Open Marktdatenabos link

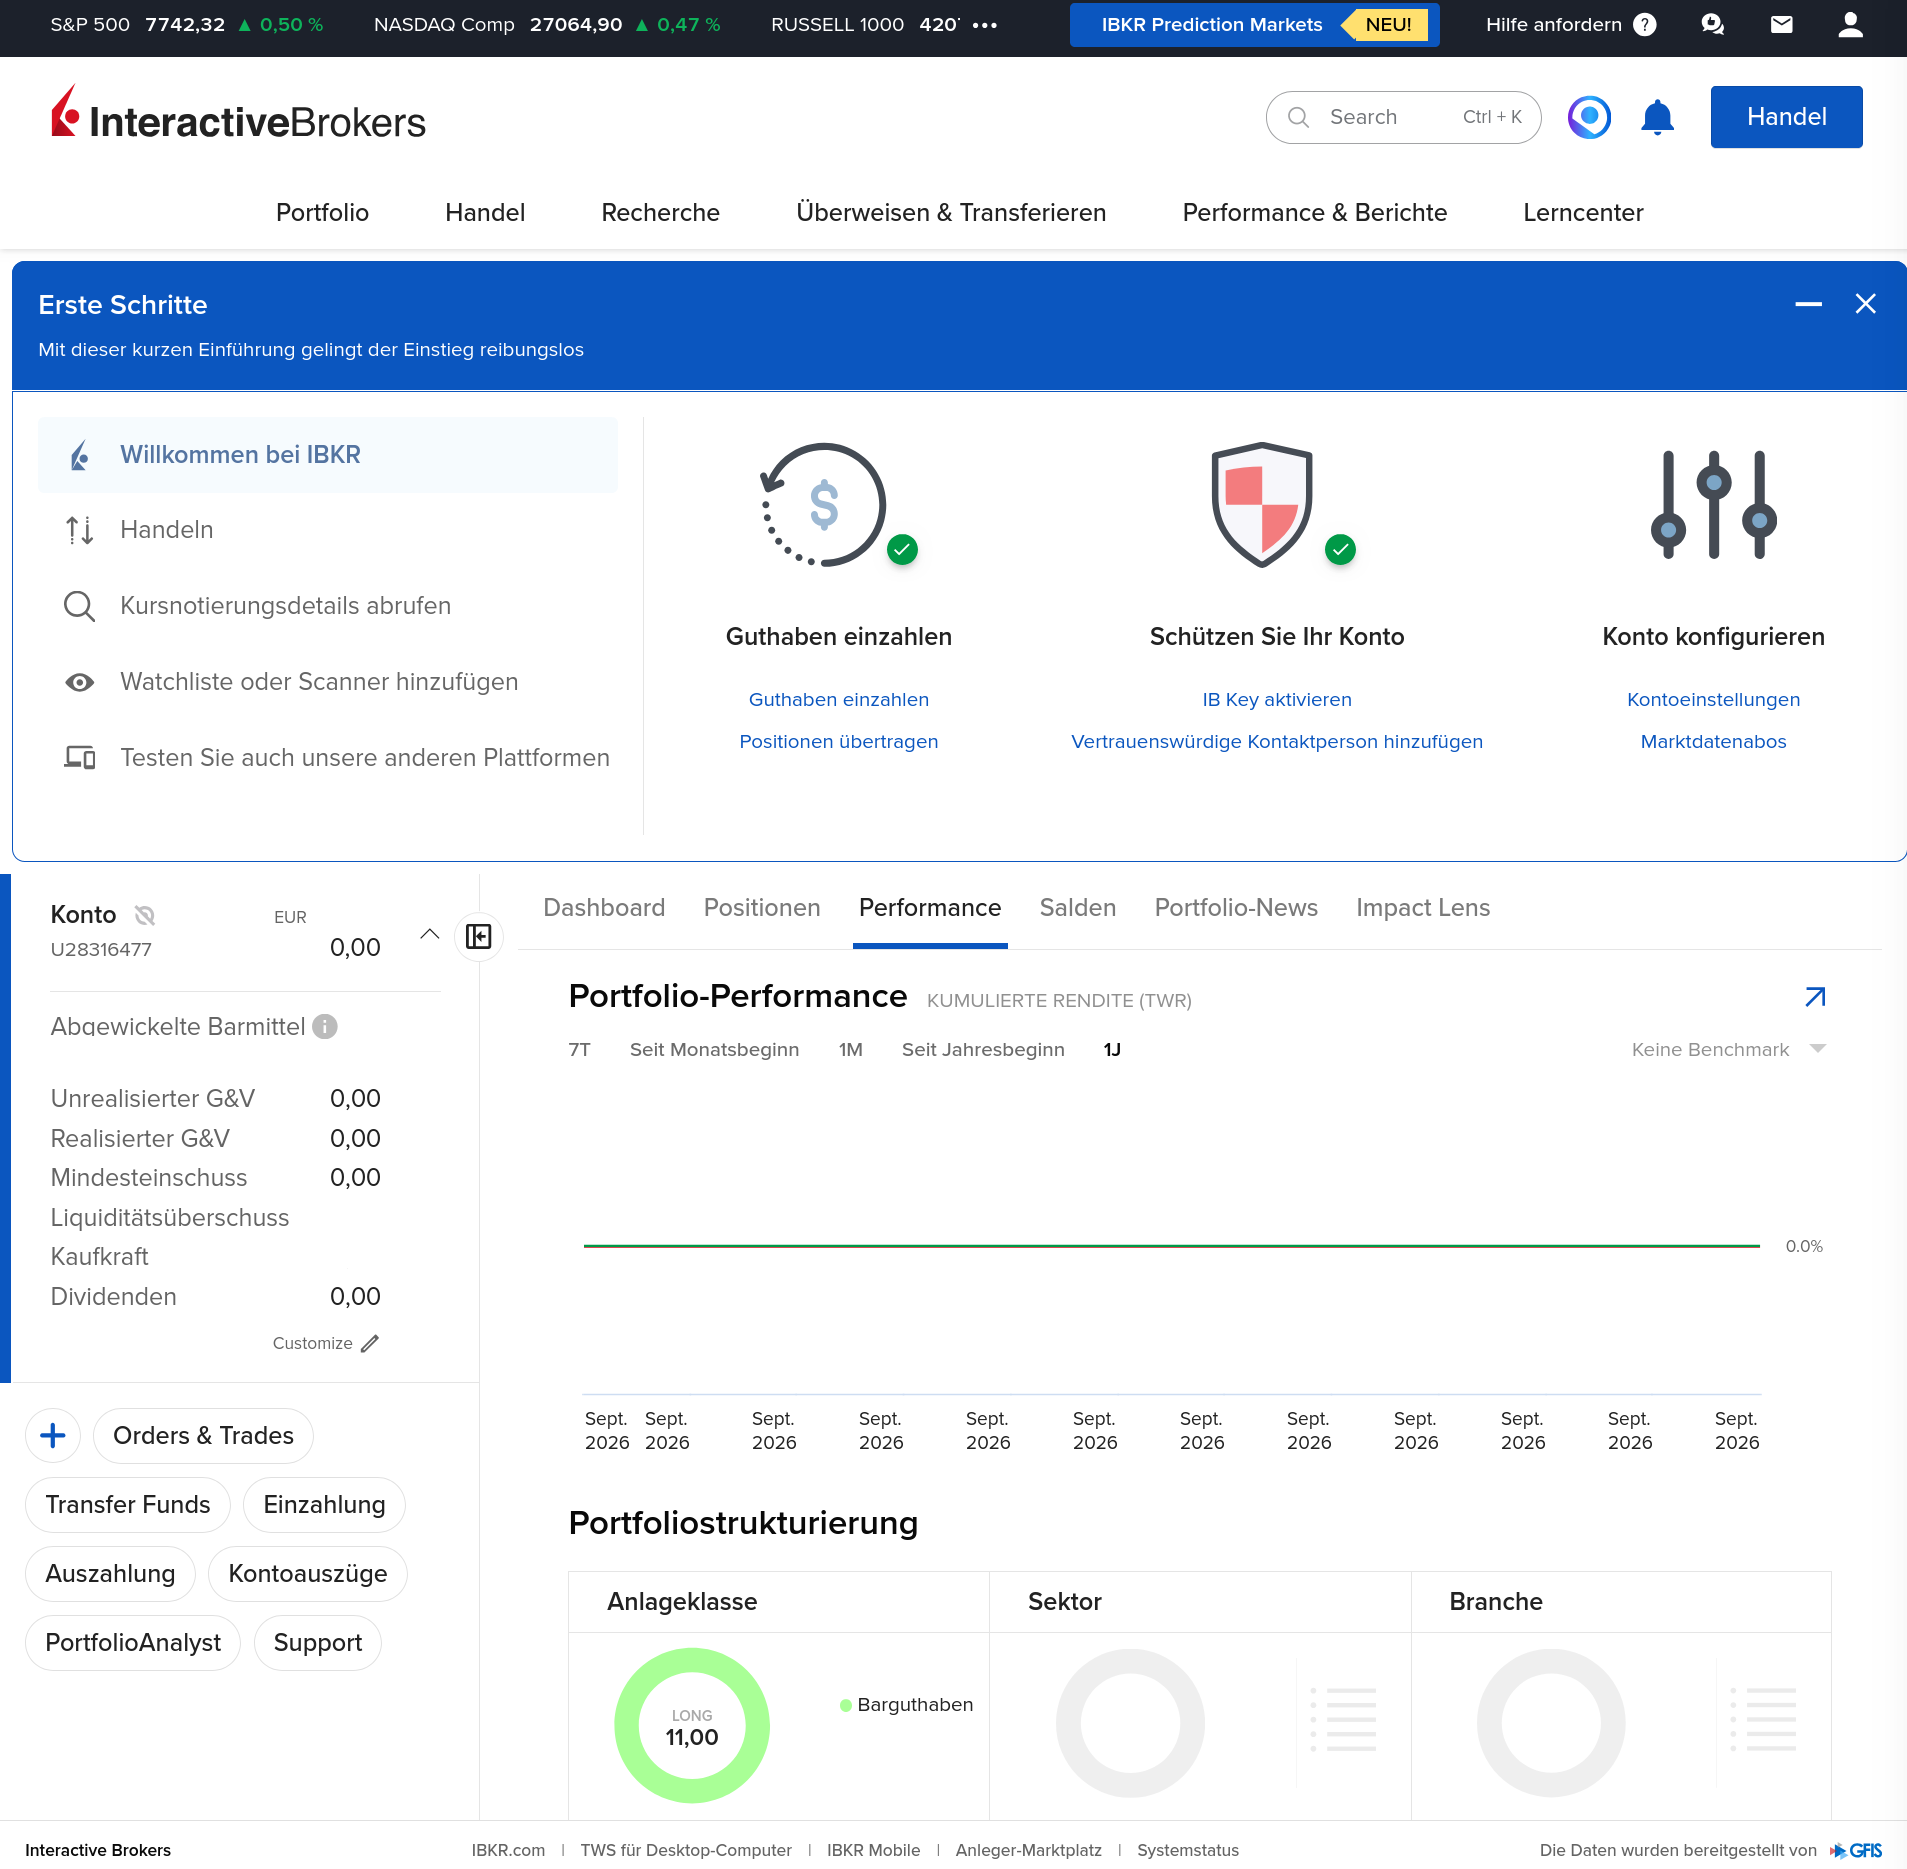click(x=1713, y=742)
